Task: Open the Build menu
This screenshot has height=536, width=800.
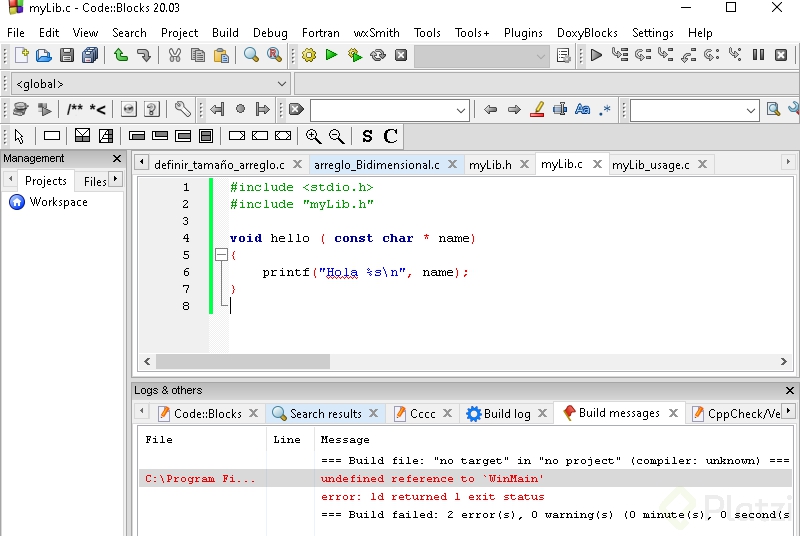Action: (x=225, y=33)
